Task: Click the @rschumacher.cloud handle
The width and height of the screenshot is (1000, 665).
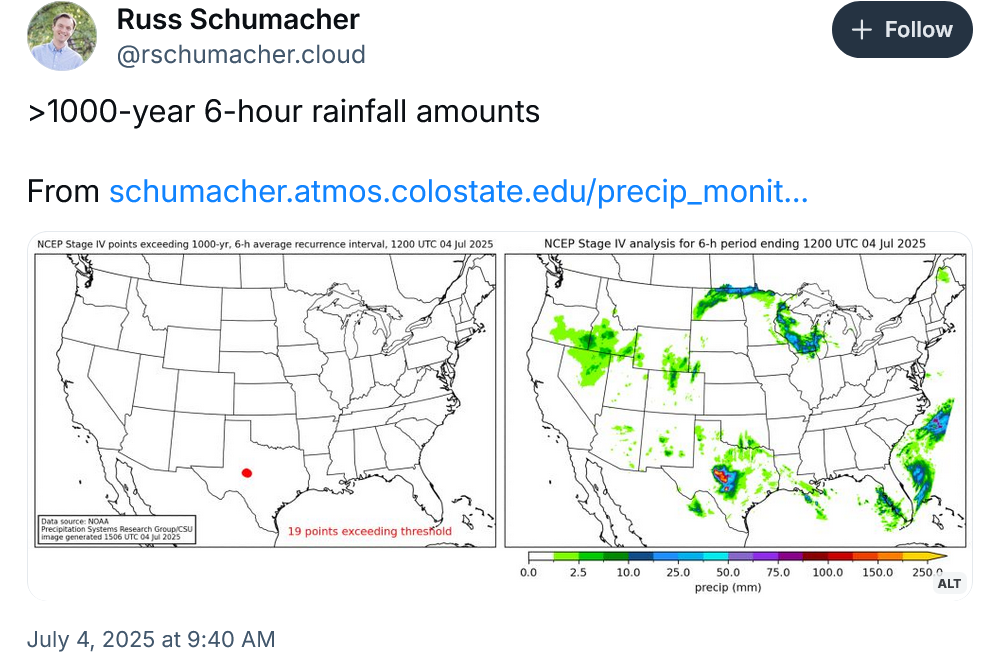Action: pos(241,55)
